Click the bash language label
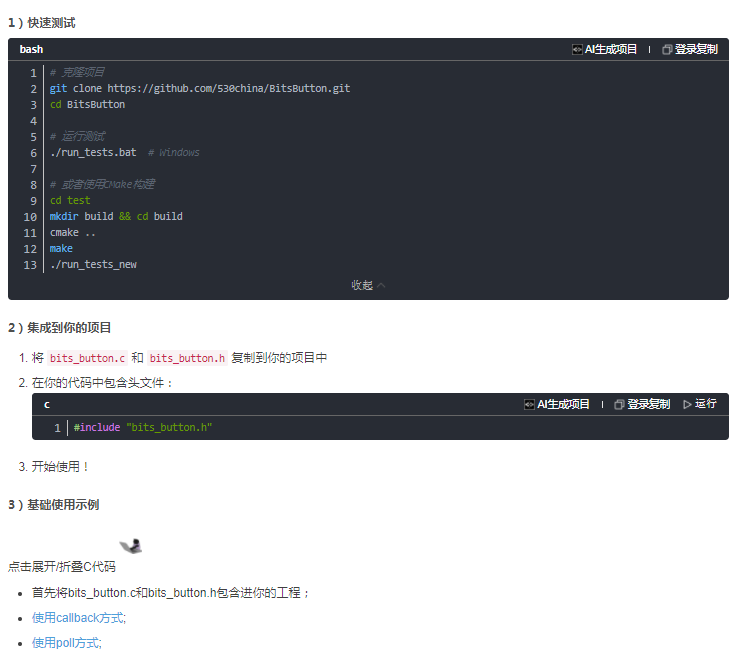This screenshot has width=733, height=661. coord(31,49)
